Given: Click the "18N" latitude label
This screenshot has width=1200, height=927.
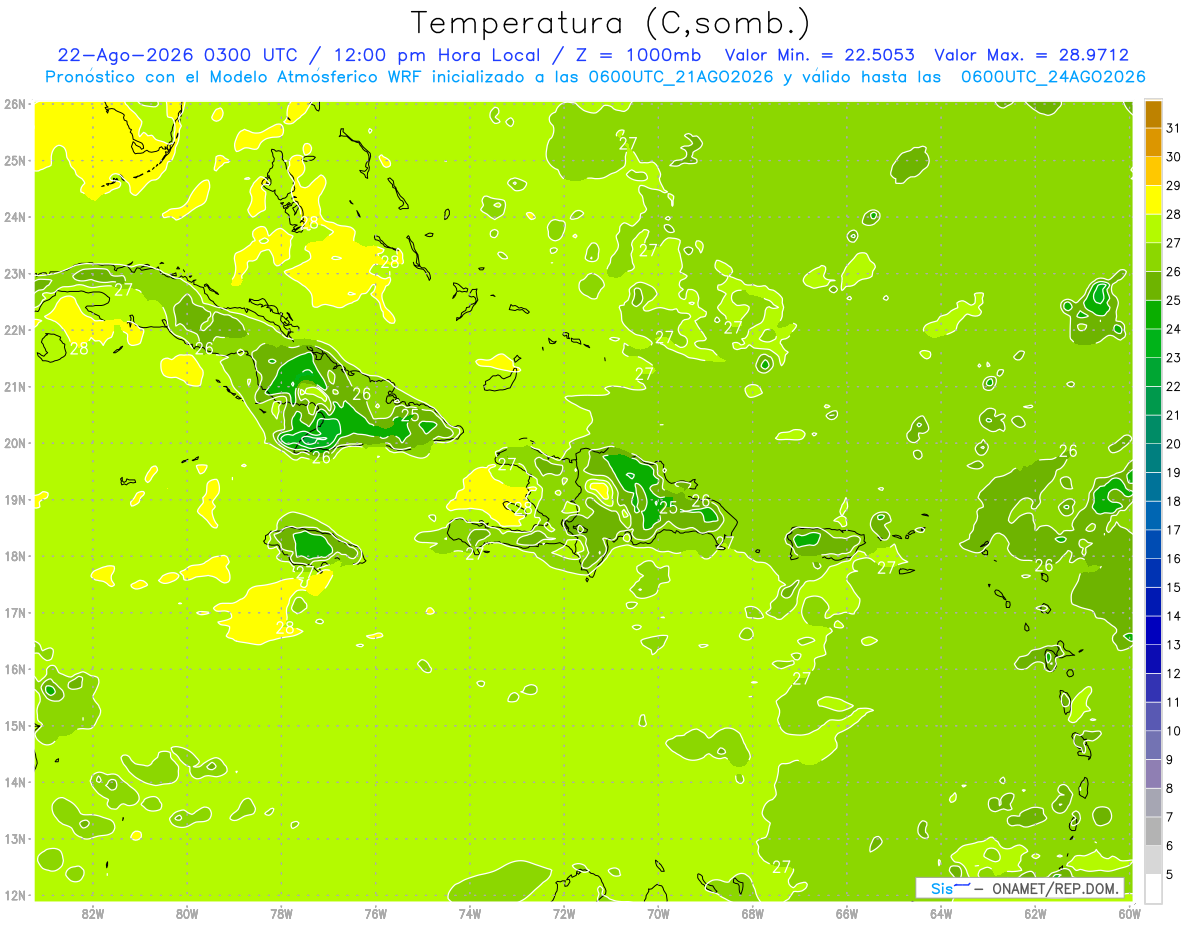Looking at the screenshot, I should [15, 556].
